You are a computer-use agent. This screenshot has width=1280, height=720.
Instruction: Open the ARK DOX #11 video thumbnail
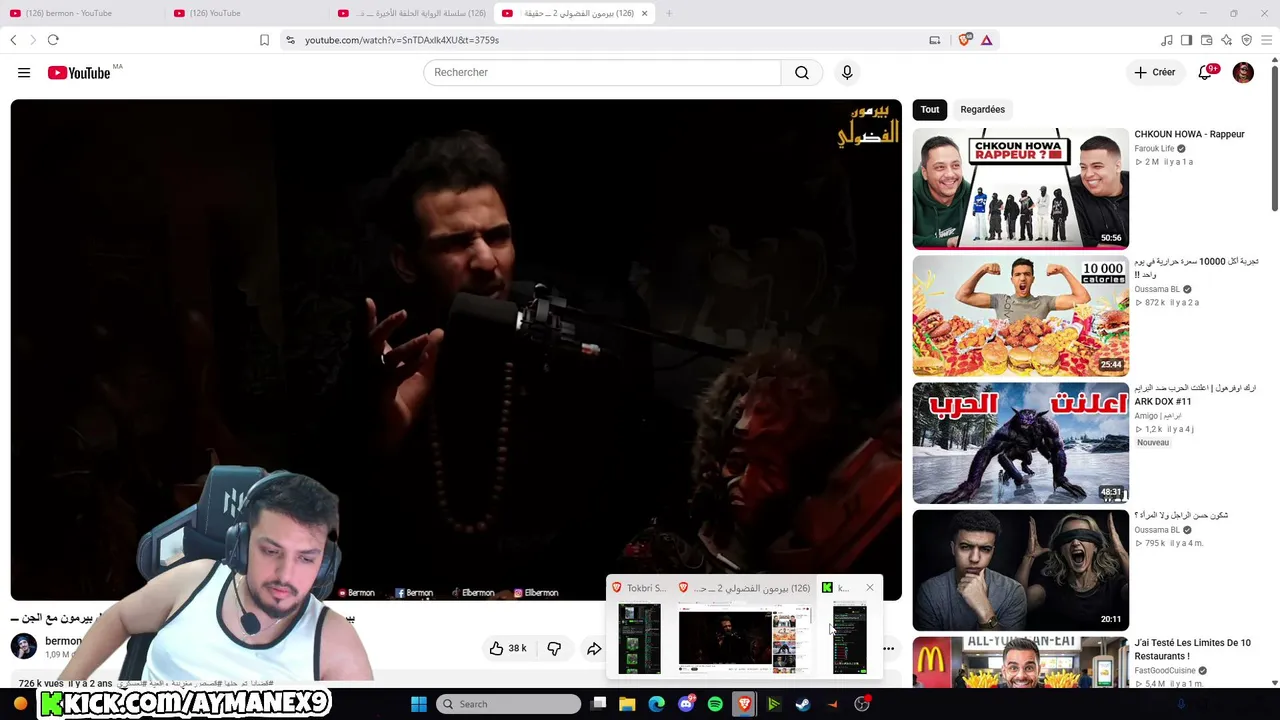(x=1020, y=443)
